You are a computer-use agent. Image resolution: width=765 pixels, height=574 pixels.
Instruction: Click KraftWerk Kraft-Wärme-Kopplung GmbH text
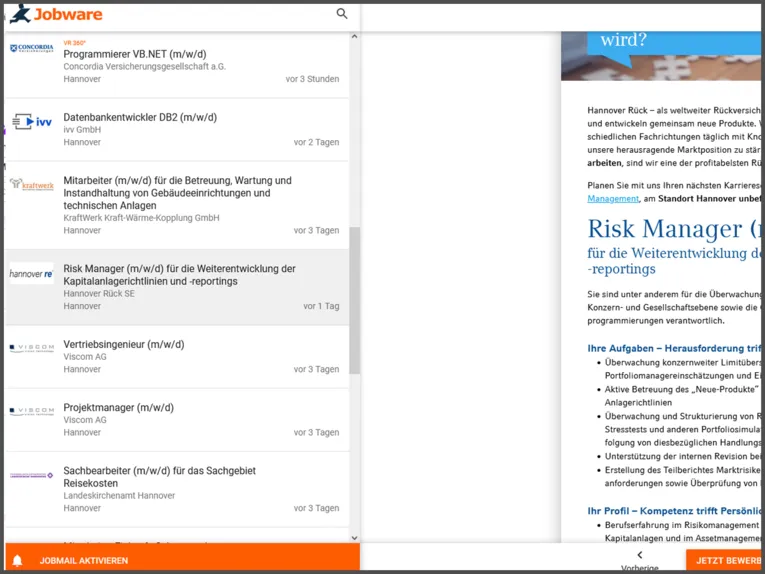(x=141, y=218)
